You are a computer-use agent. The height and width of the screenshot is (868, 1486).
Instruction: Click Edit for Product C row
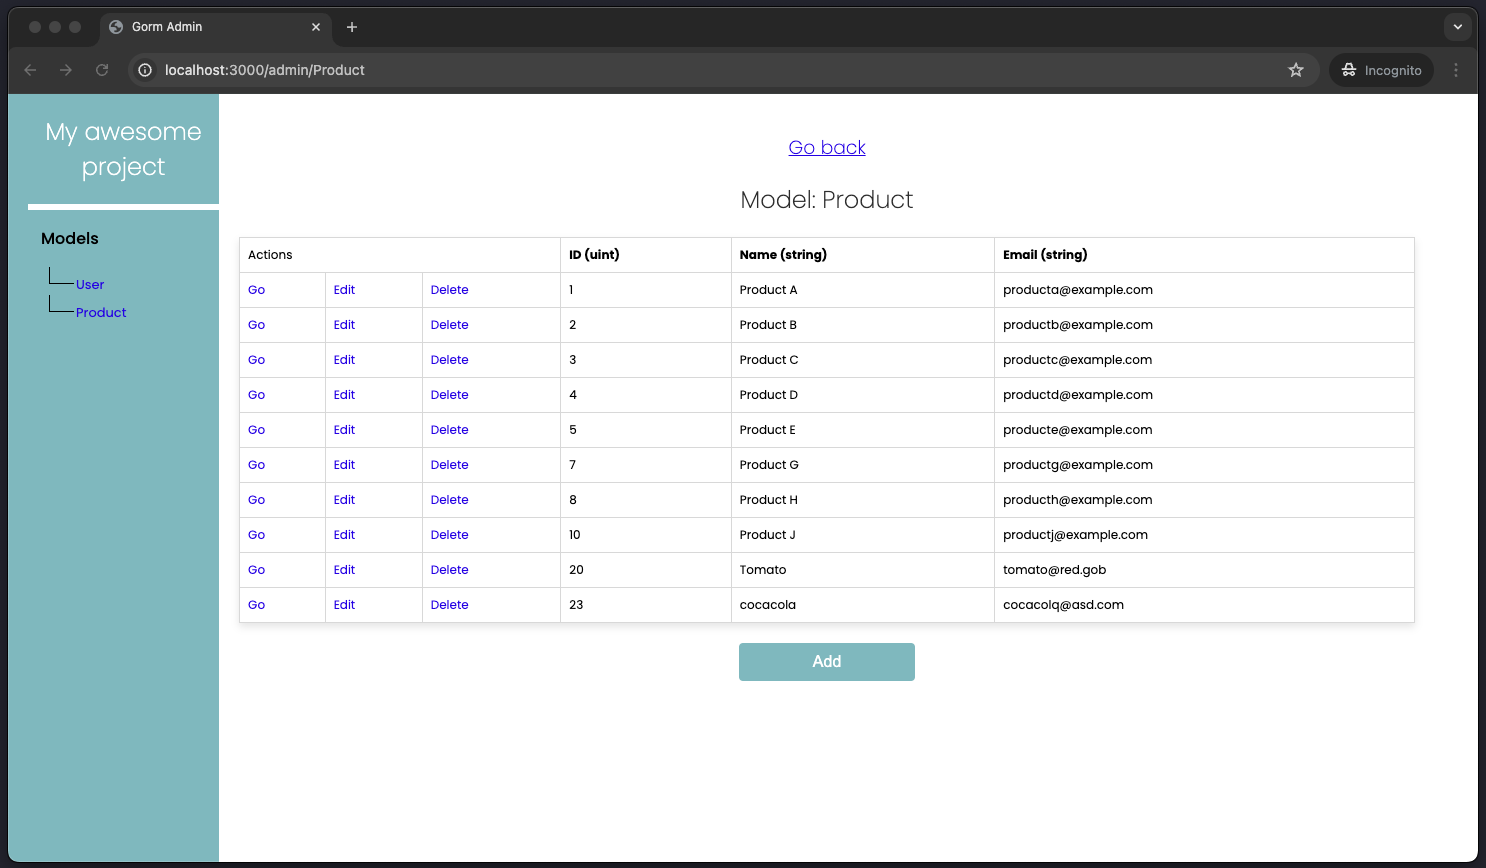344,360
